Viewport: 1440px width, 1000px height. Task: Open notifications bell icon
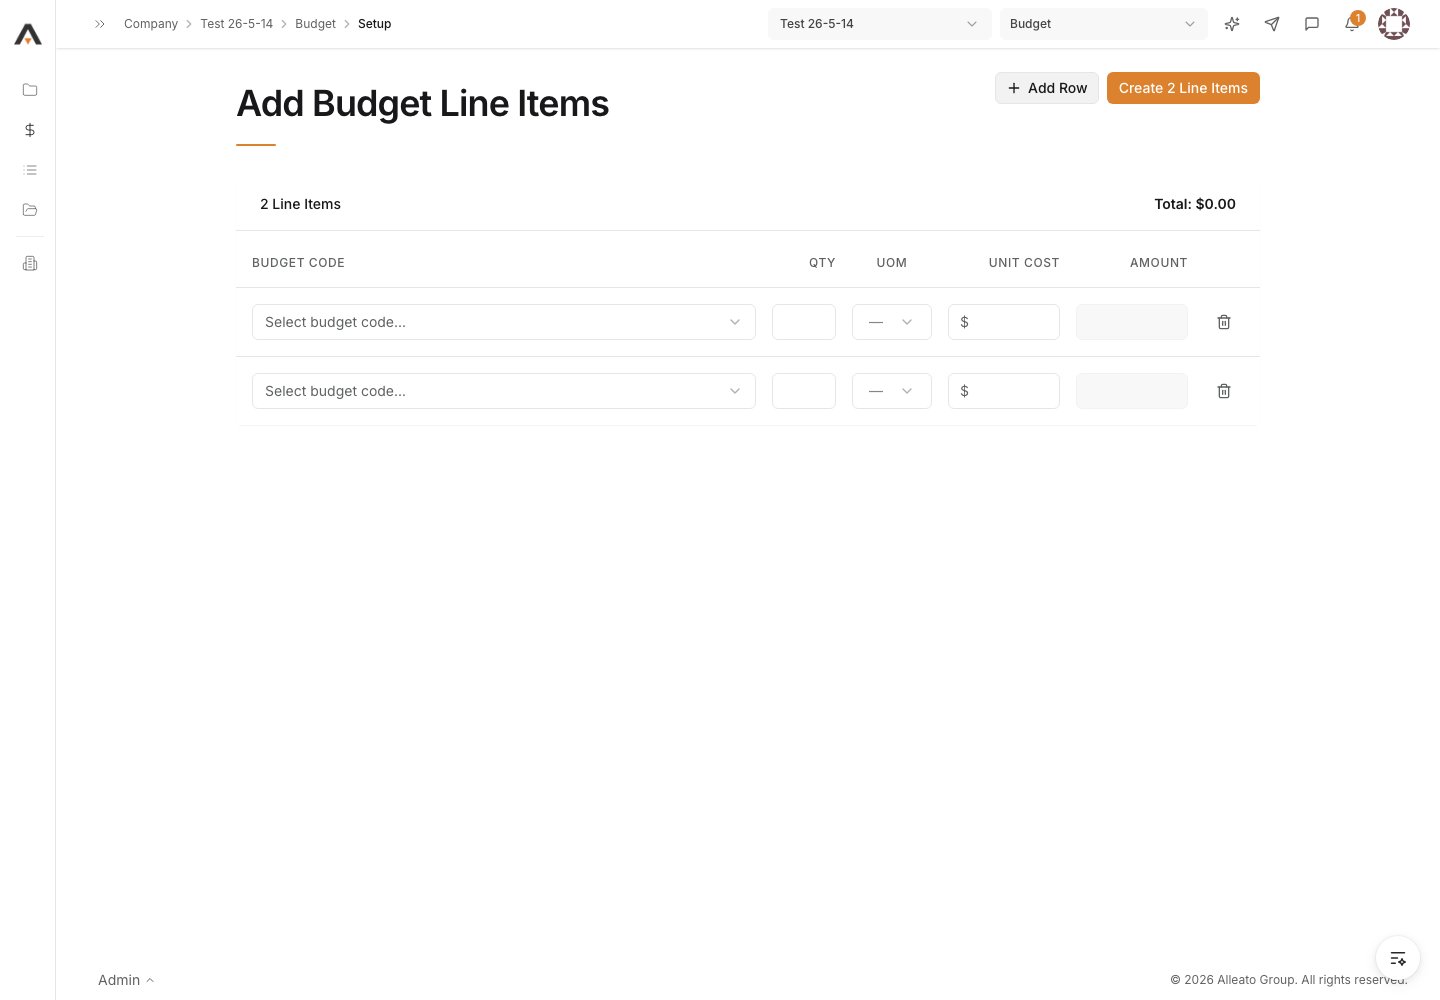point(1352,24)
